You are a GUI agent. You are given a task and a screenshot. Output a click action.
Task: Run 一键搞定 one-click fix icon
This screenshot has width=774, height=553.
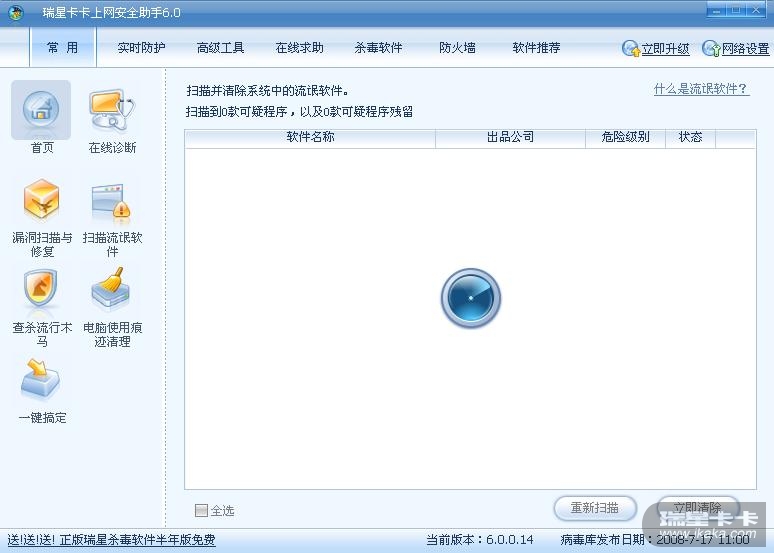tap(40, 379)
